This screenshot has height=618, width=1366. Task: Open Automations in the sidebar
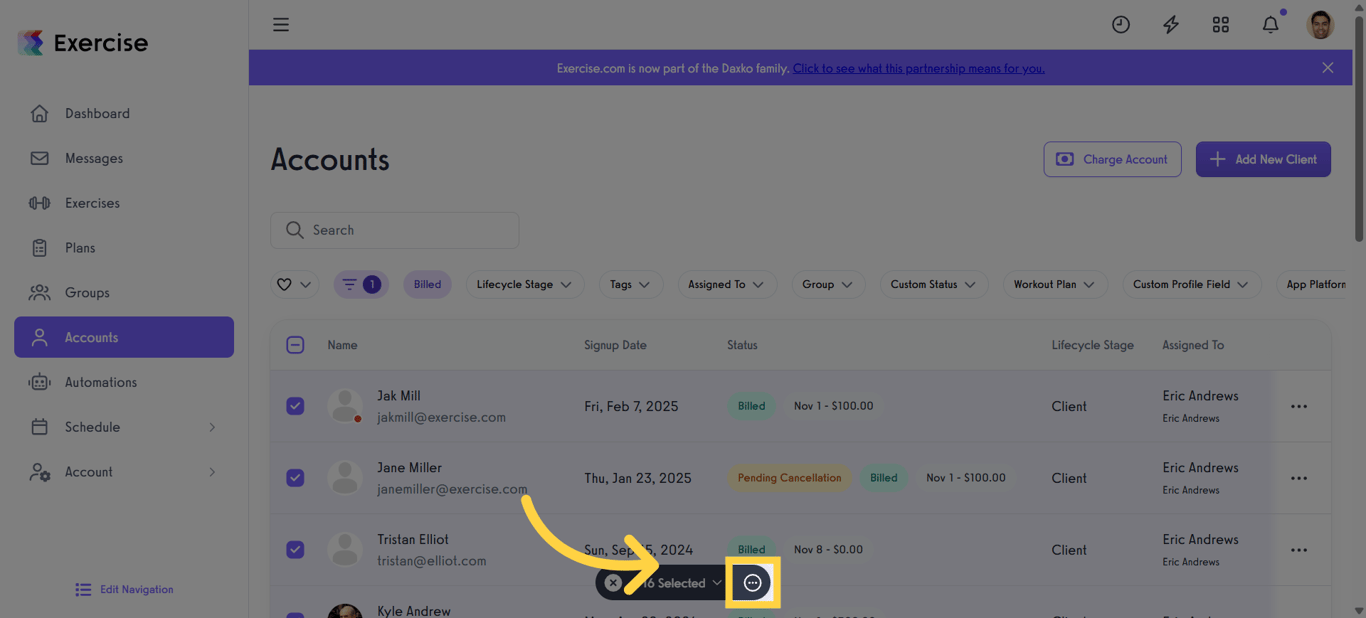(124, 382)
